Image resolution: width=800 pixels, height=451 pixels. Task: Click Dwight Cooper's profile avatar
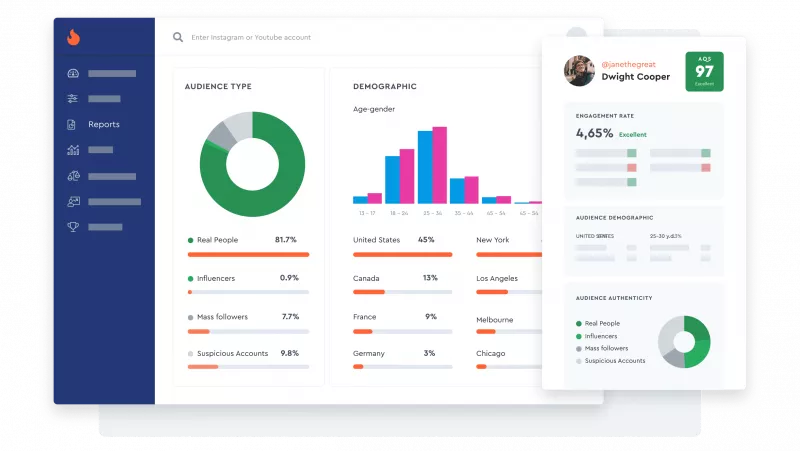pos(579,71)
